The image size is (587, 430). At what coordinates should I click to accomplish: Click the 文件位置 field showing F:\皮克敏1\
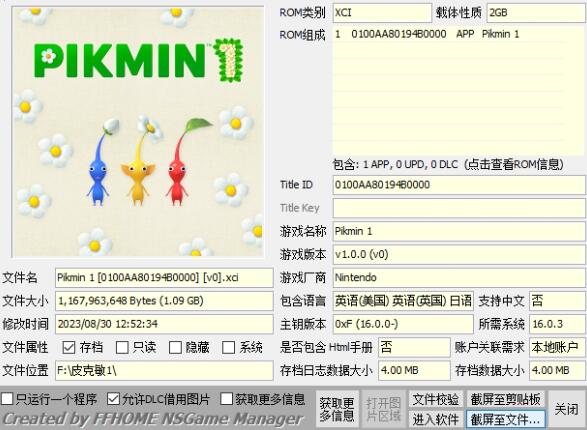point(164,370)
